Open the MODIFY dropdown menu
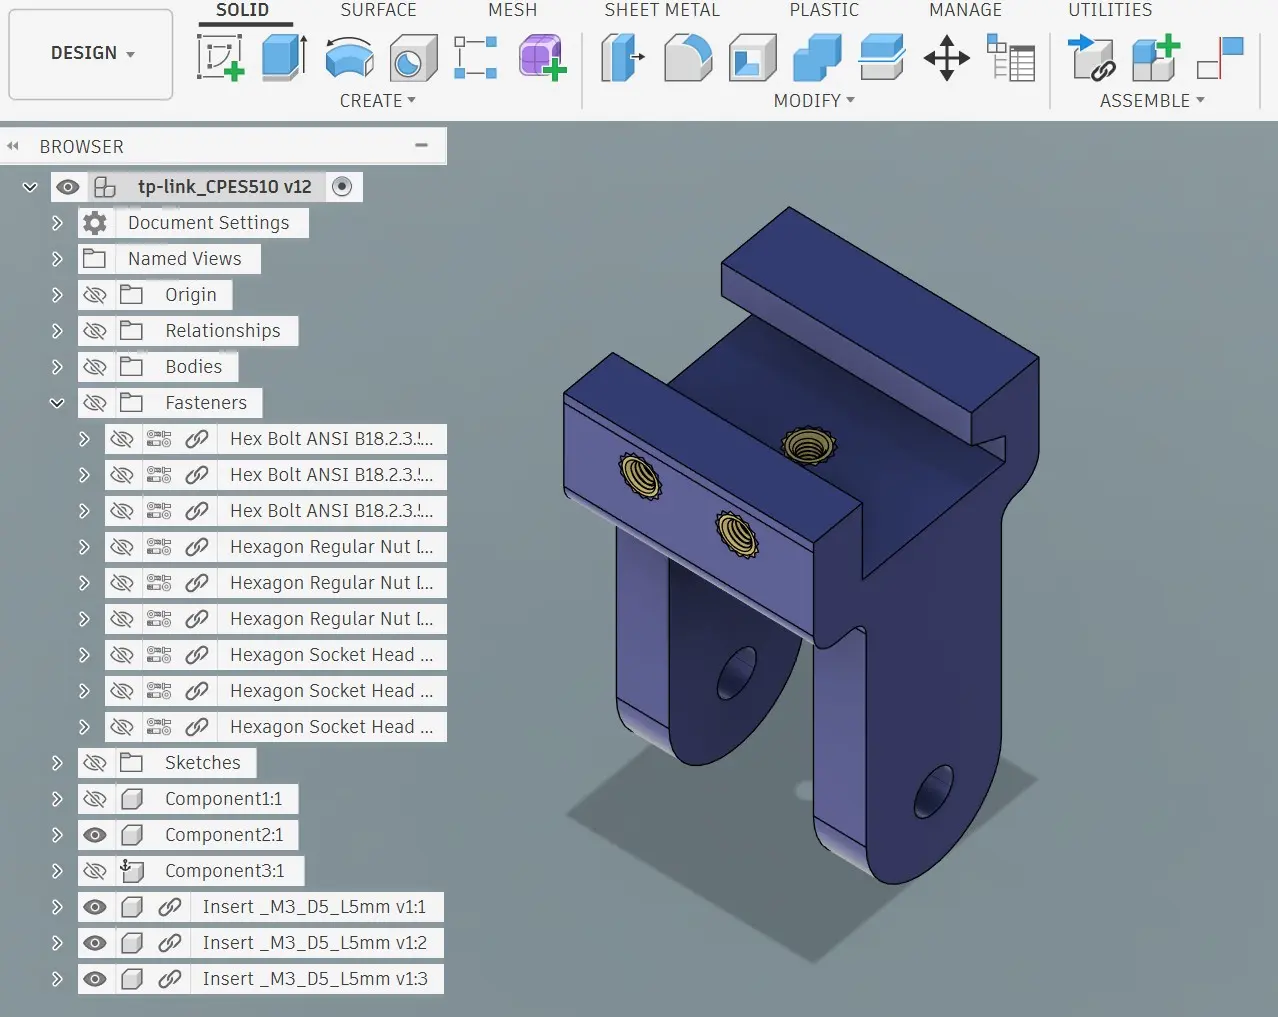 tap(814, 101)
